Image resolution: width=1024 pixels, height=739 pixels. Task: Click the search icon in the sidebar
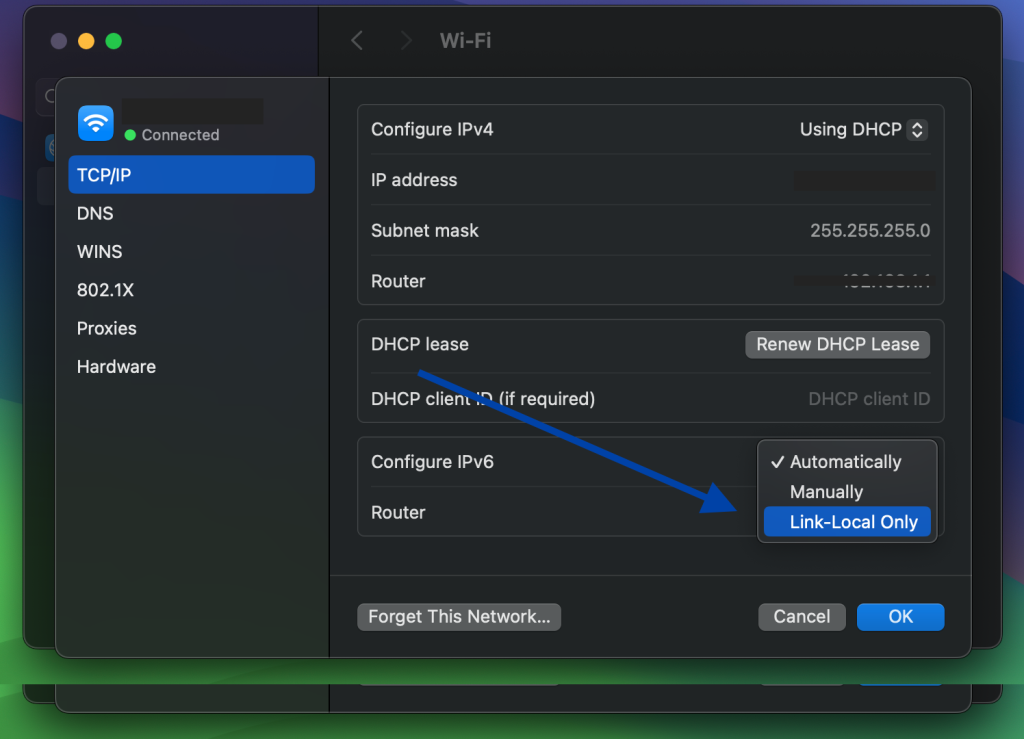pos(47,97)
